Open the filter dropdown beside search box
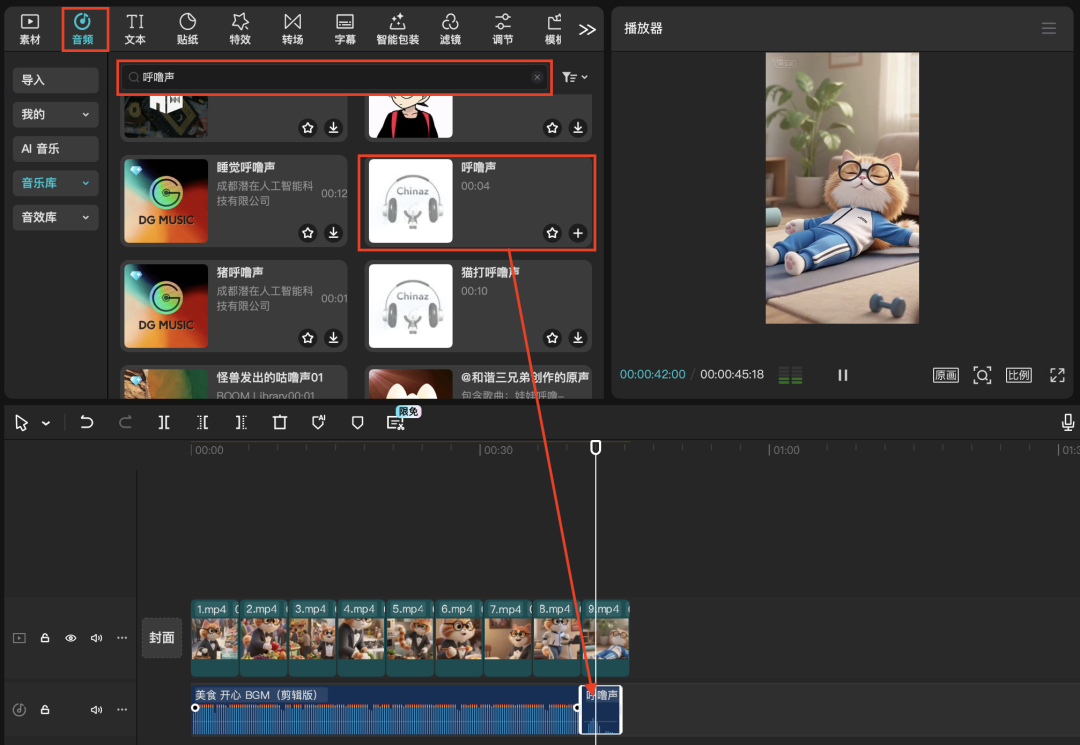Screen dimensions: 1080x745 click(574, 77)
